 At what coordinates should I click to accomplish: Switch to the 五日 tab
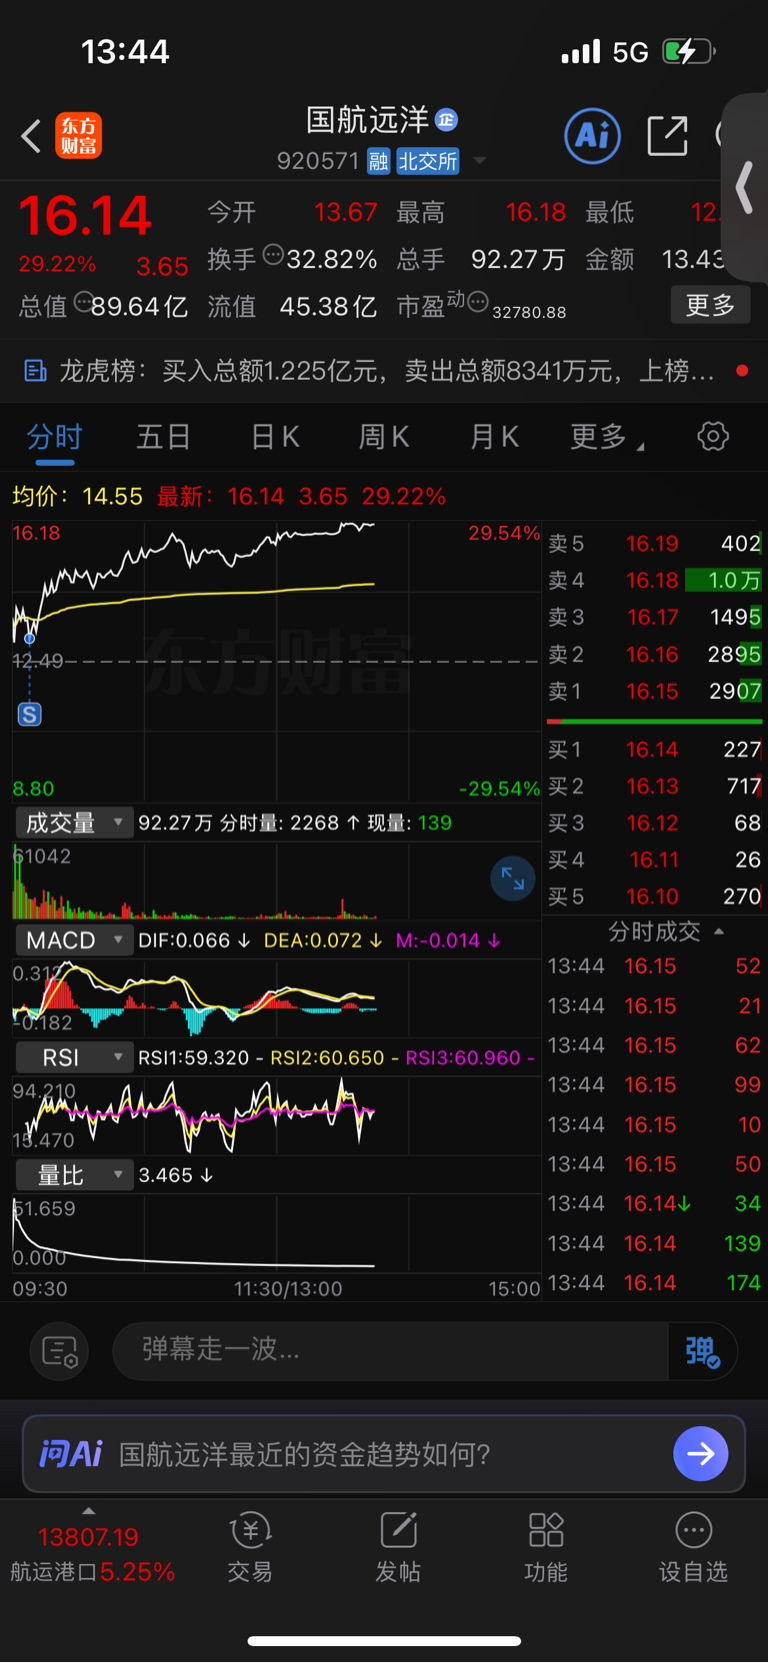[x=164, y=437]
